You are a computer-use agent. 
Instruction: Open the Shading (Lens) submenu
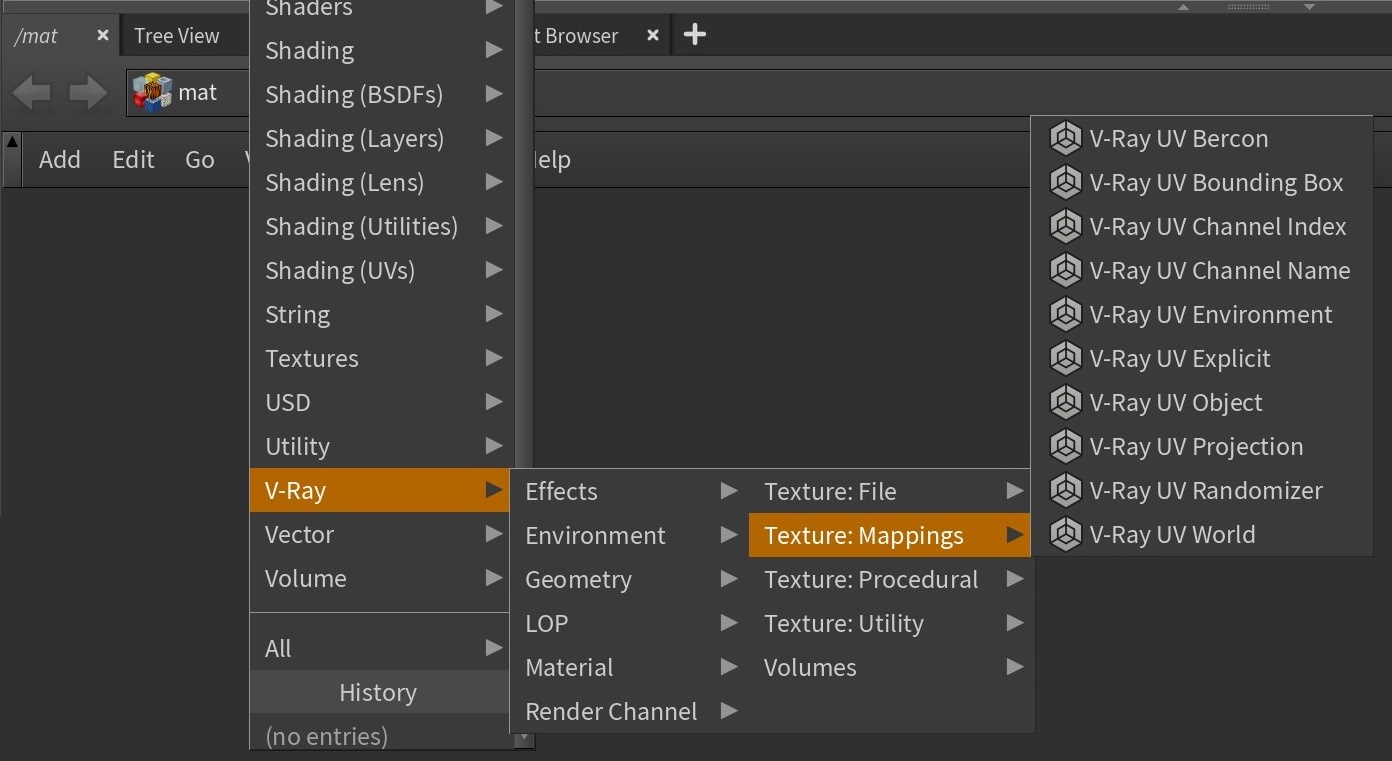(x=382, y=182)
